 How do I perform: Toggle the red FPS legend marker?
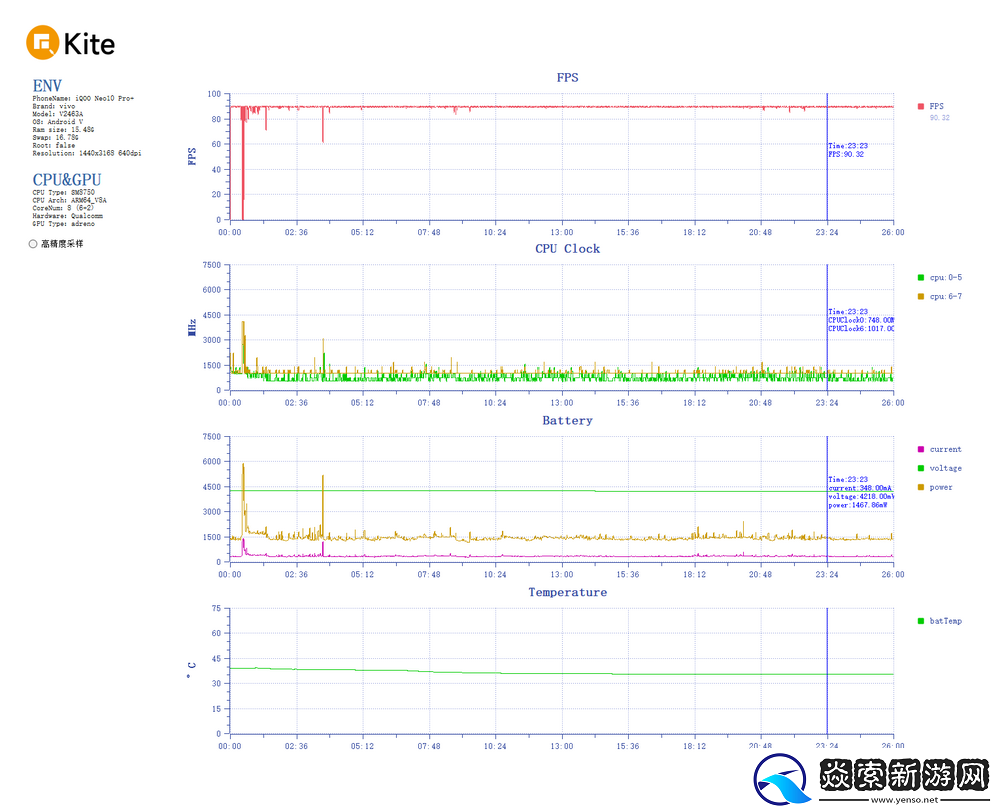(x=920, y=106)
